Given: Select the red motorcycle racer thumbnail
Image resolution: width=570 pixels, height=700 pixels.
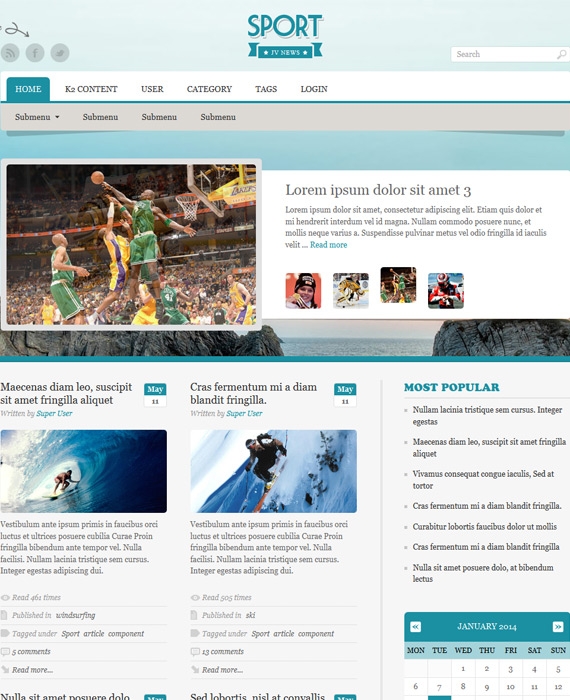Looking at the screenshot, I should (x=446, y=291).
